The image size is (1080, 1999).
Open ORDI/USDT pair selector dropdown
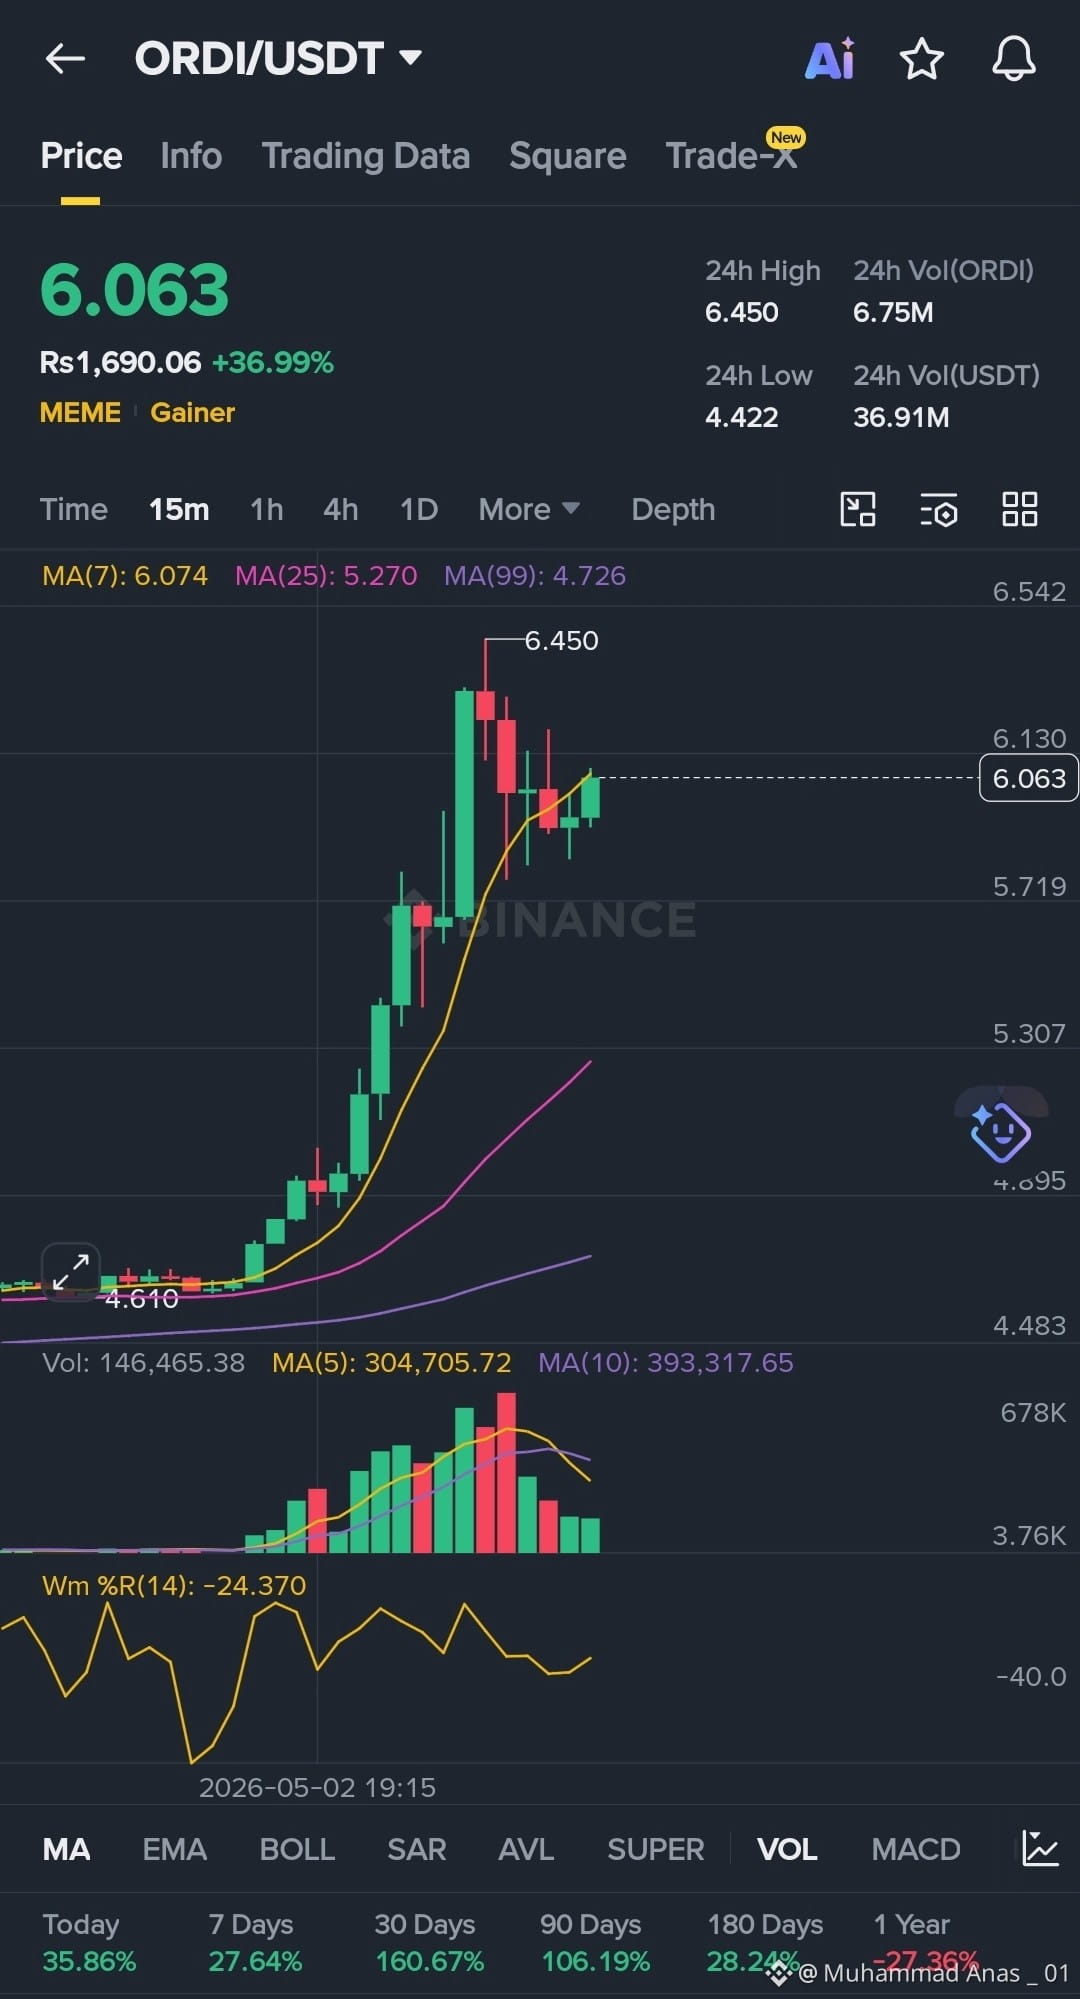[x=278, y=58]
